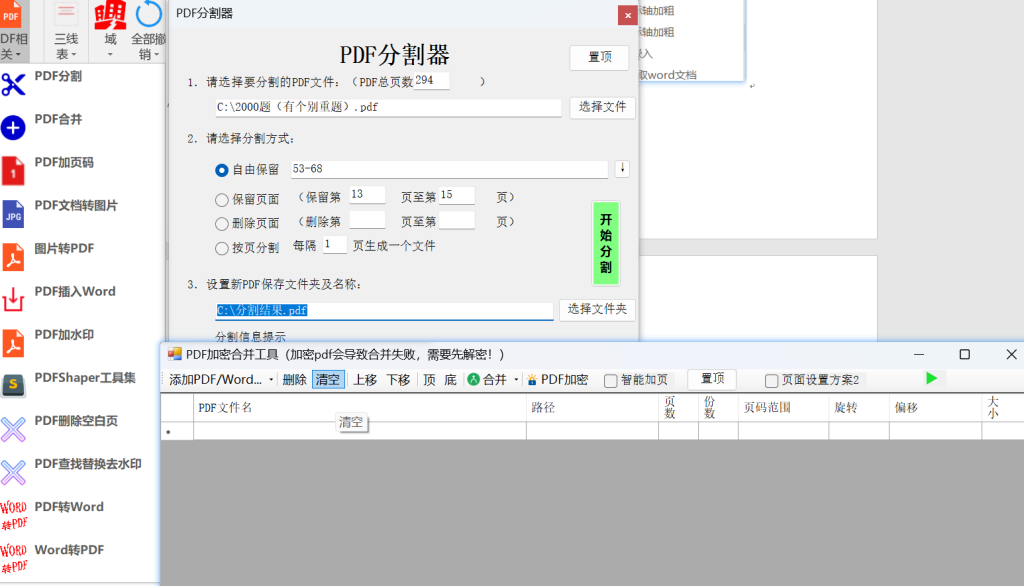Choose the 删除页面 split option
The width and height of the screenshot is (1024, 586).
(221, 222)
